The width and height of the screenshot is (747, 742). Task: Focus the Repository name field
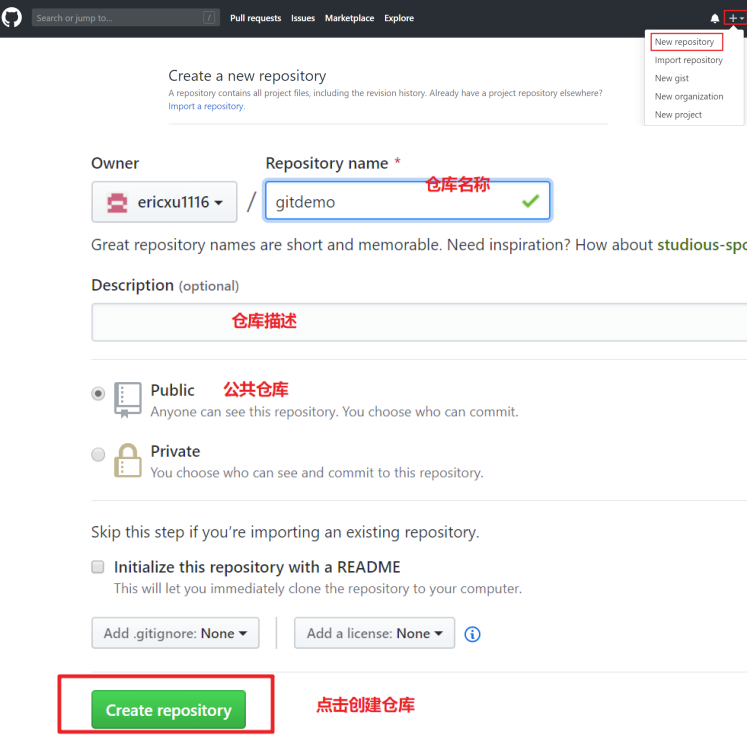coord(407,201)
